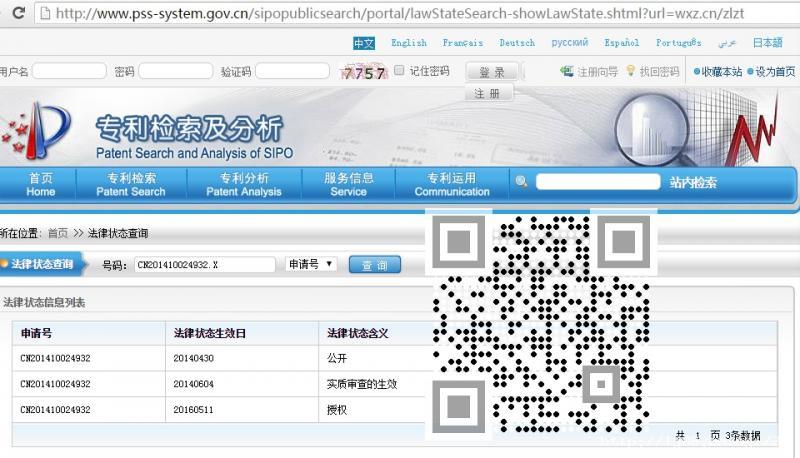Open the 服务信息 Service menu
The width and height of the screenshot is (800, 458).
(348, 184)
